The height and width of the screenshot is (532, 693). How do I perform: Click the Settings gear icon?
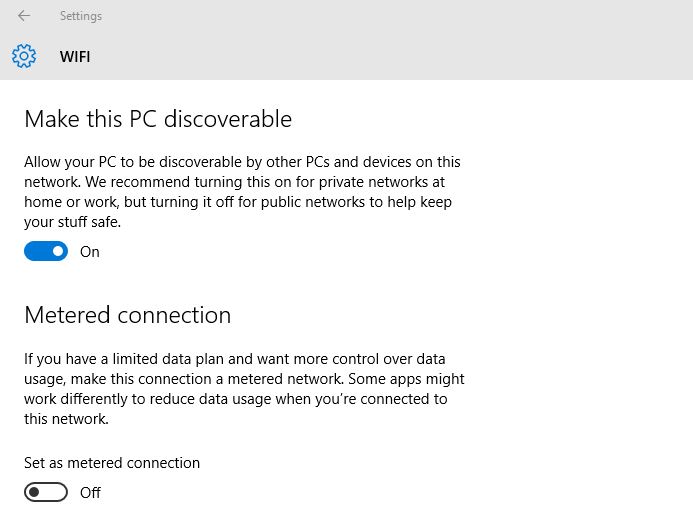[24, 56]
